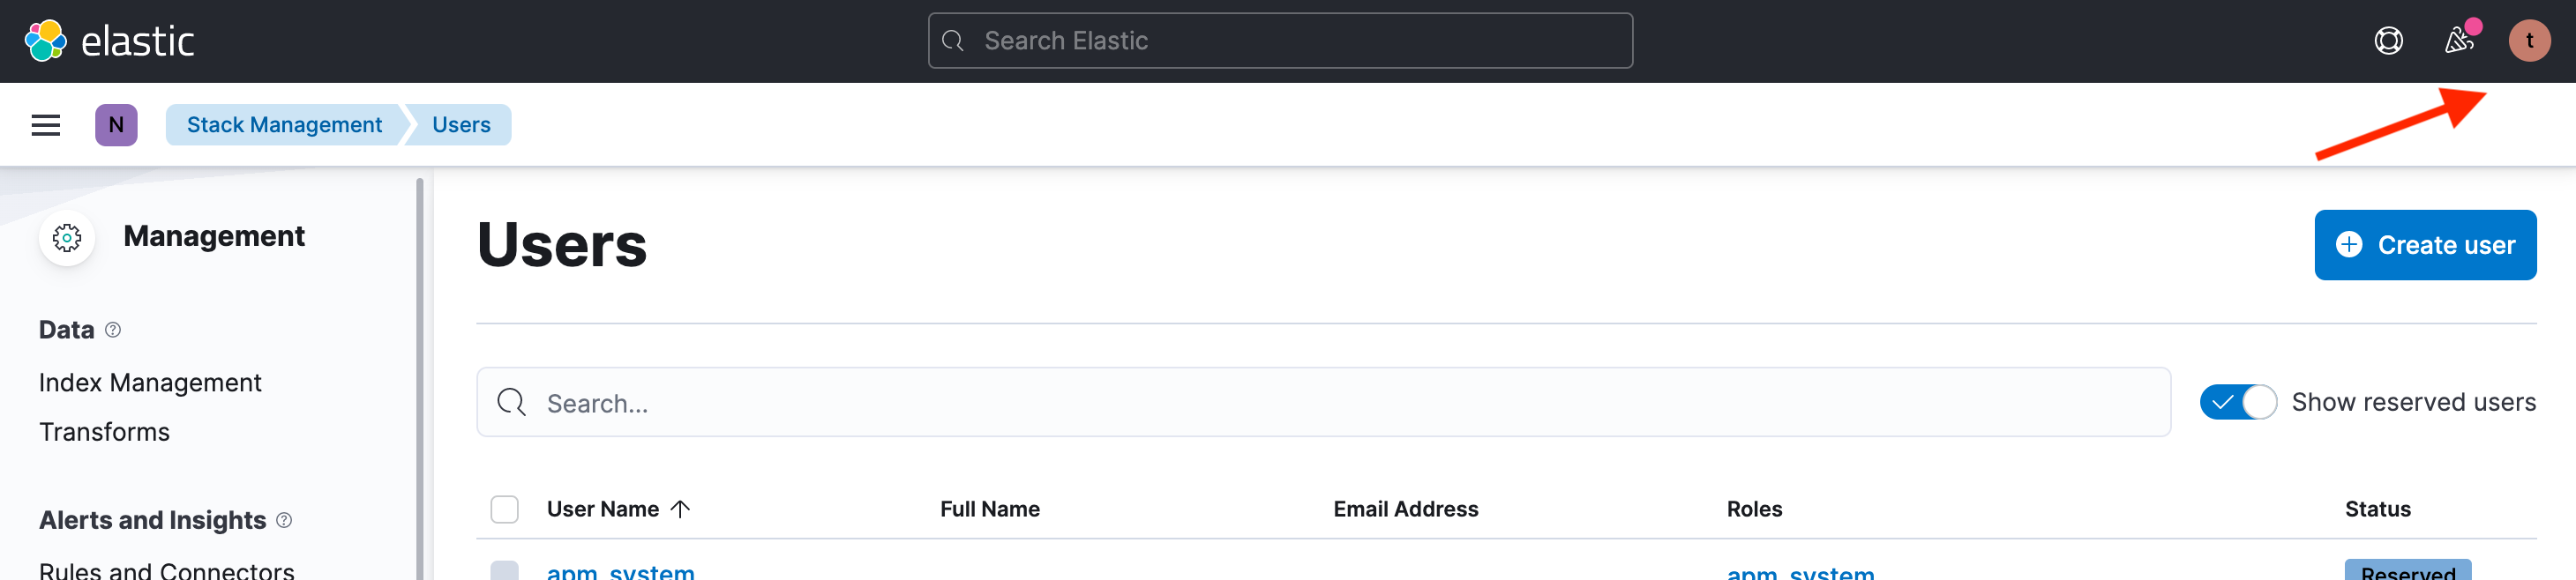
Task: Click the Data section help icon
Action: click(113, 330)
